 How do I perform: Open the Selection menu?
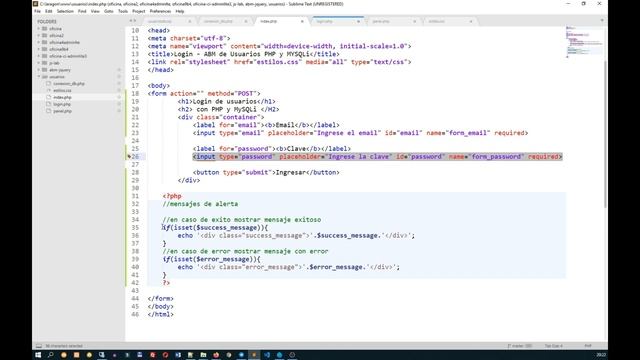(65, 11)
